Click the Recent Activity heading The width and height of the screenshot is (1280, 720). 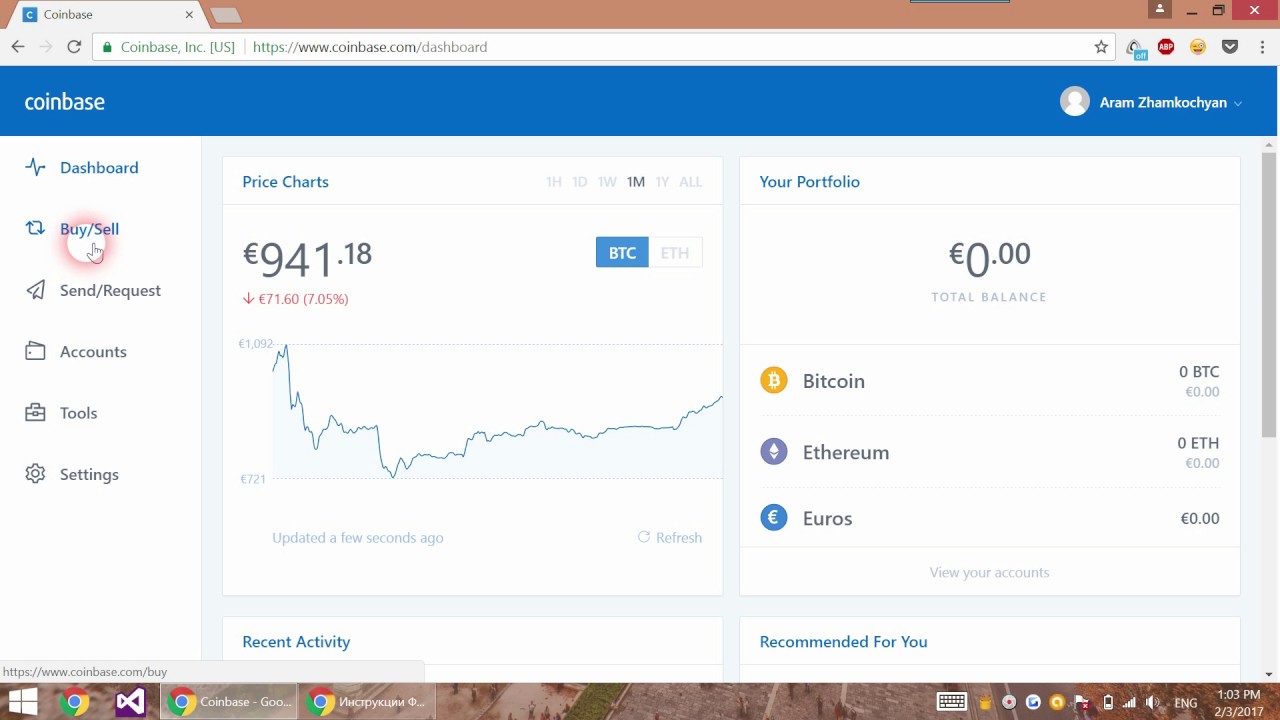(296, 642)
